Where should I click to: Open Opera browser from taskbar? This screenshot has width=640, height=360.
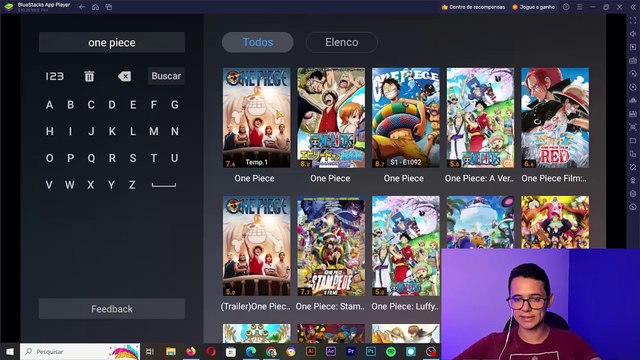pyautogui.click(x=211, y=351)
